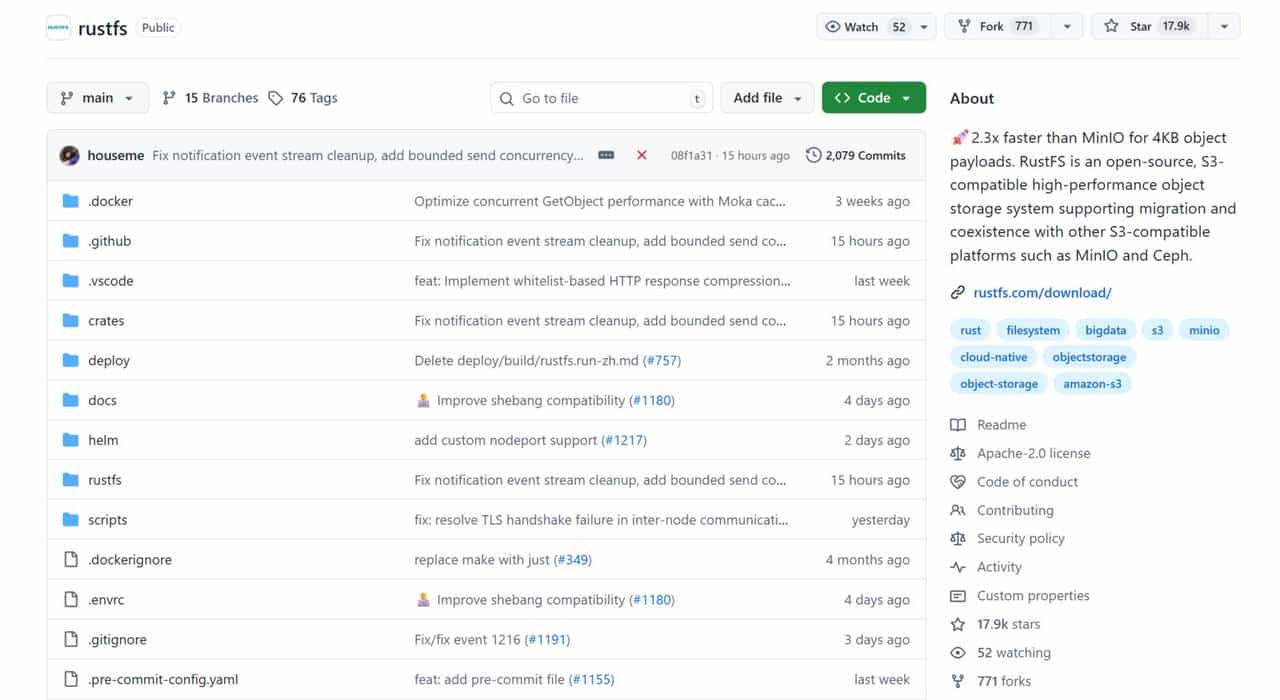
Task: Open the rustfs.com/download link
Action: pos(1042,292)
